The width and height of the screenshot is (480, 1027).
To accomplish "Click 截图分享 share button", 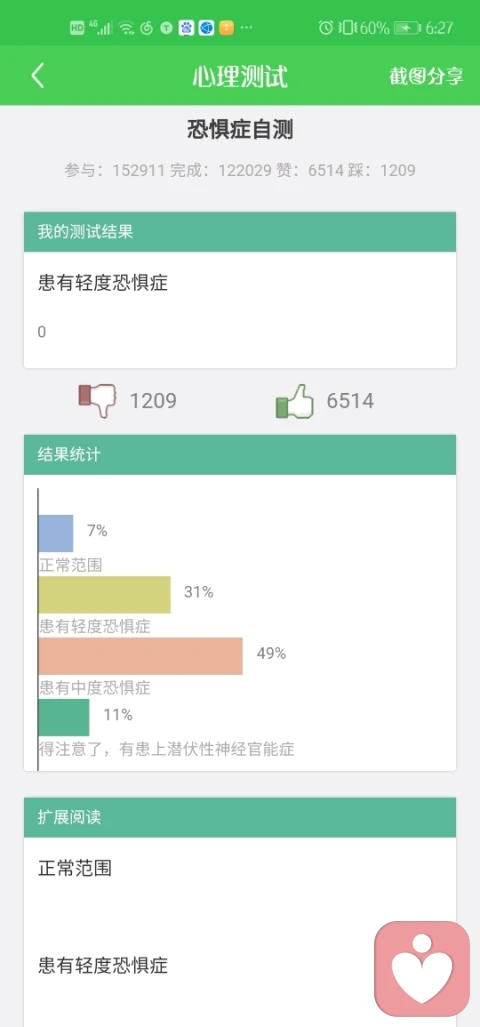I will point(426,76).
